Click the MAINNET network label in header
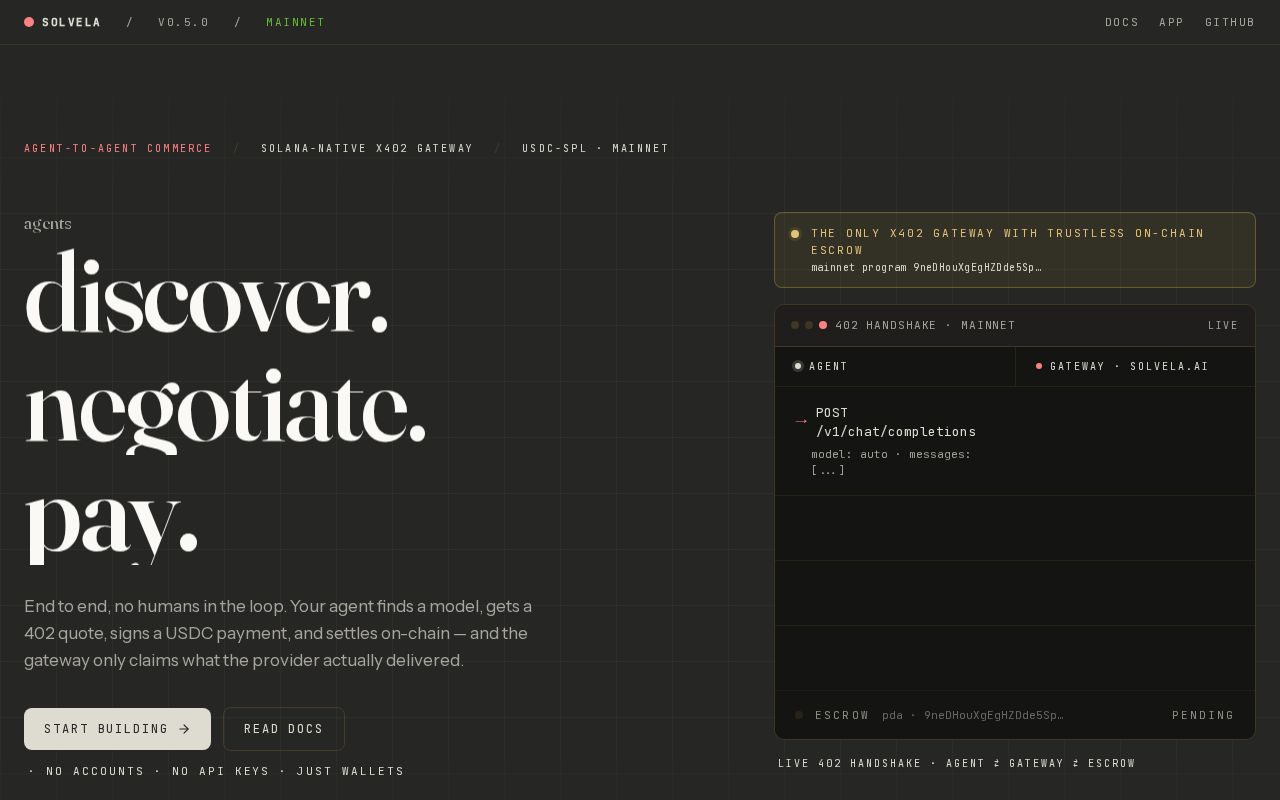This screenshot has width=1280, height=800. coord(296,22)
